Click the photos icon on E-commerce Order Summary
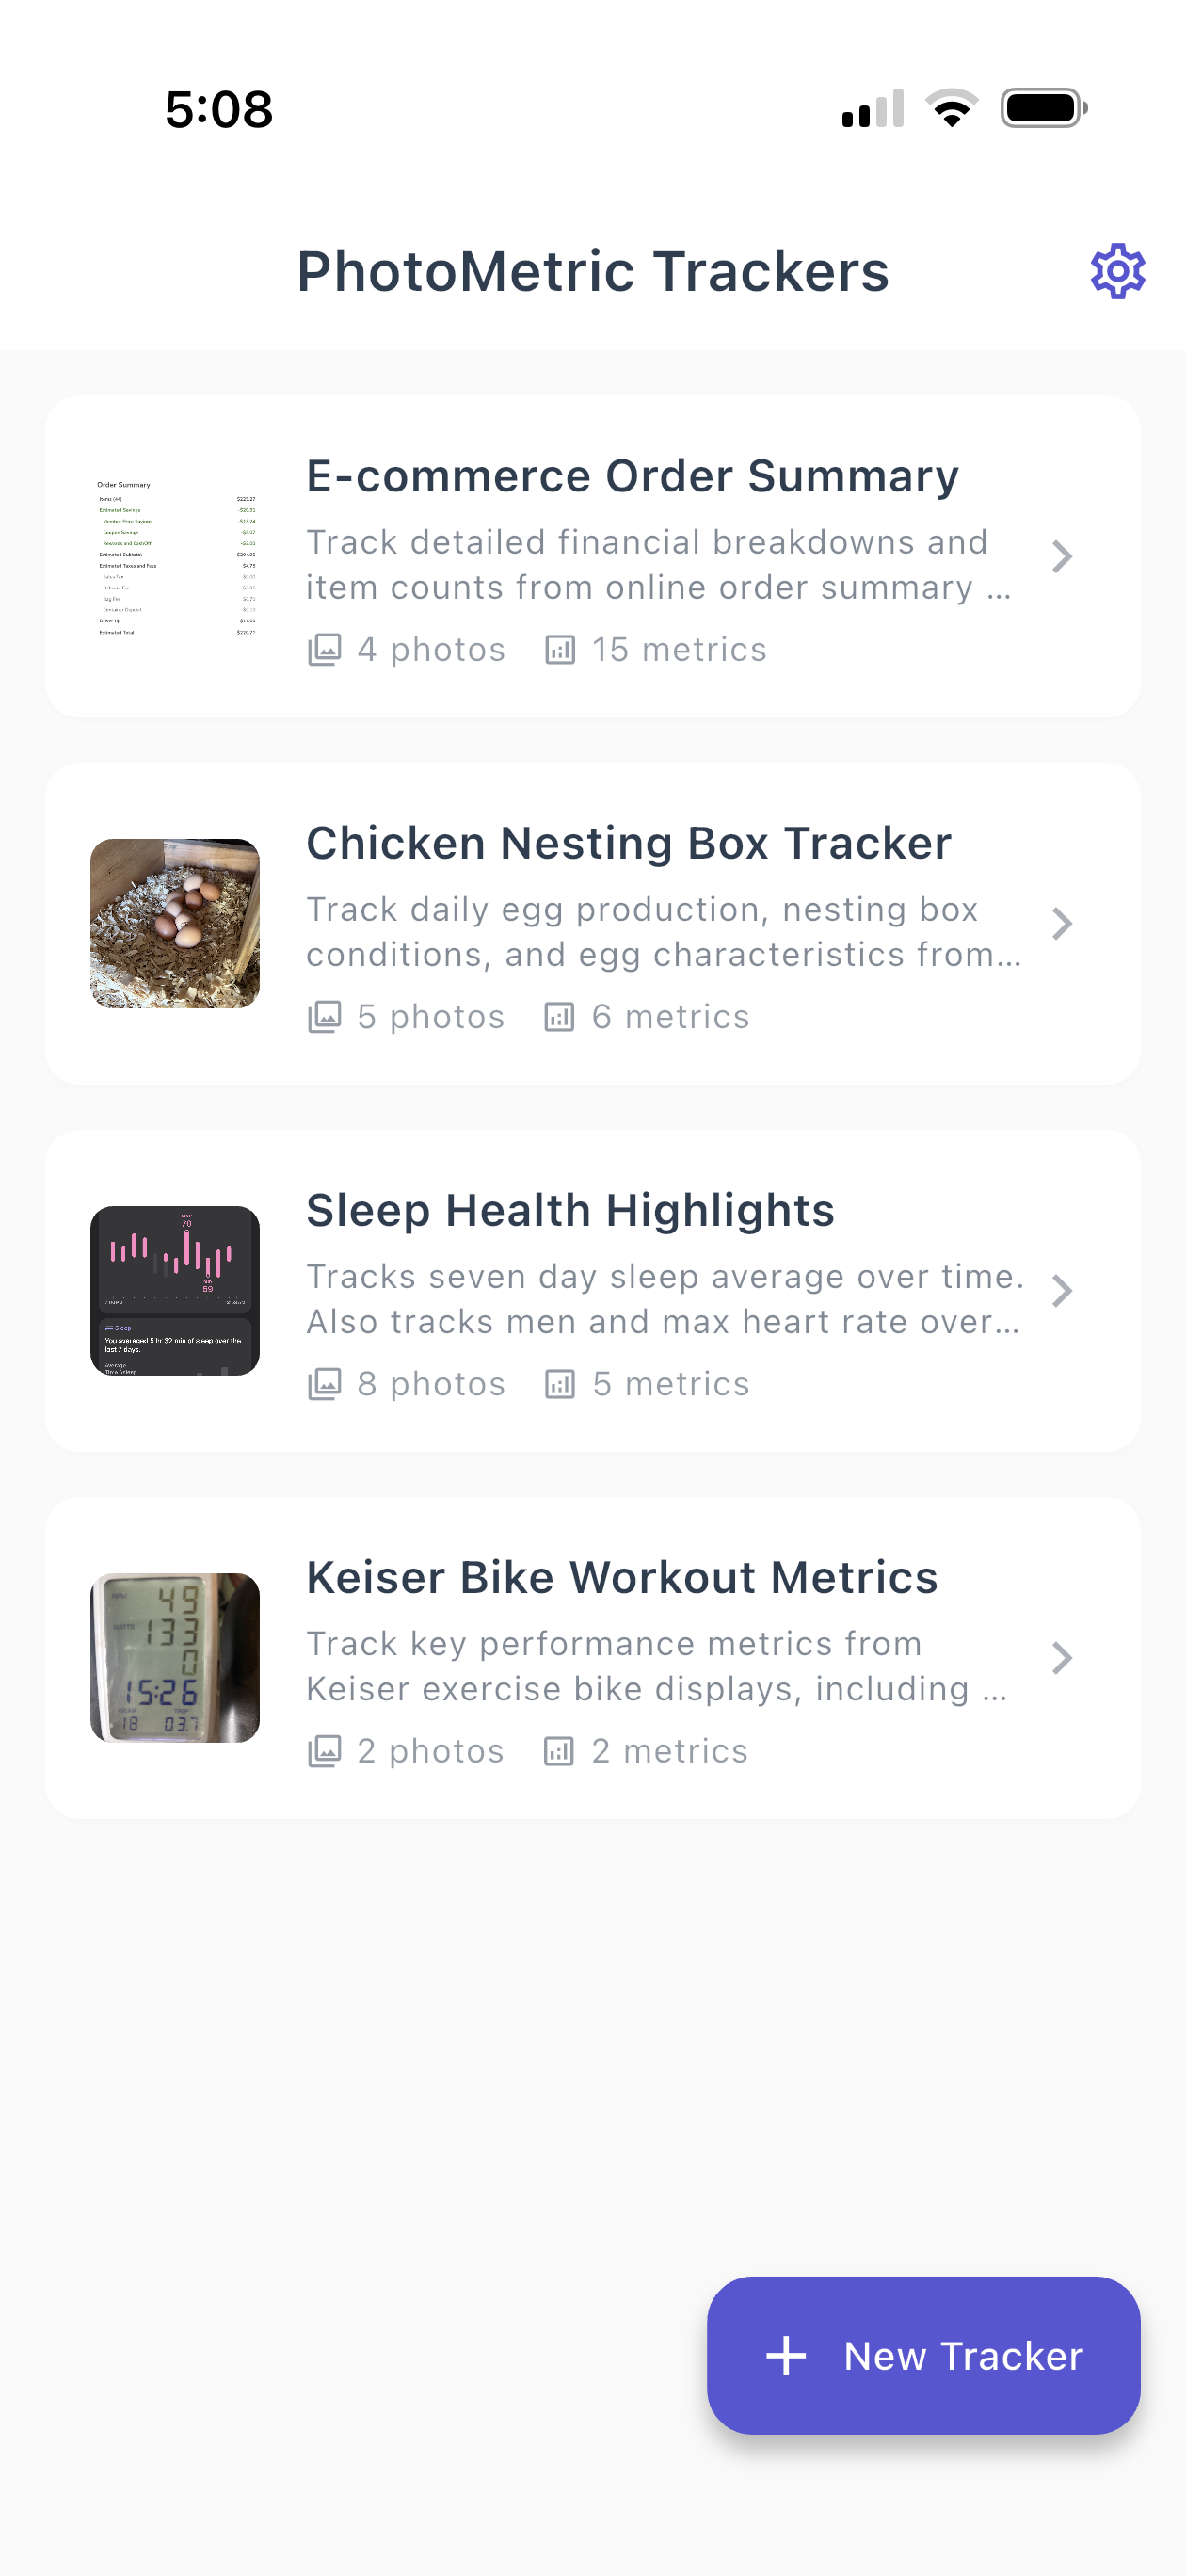Screen dimensions: 1186x2576 pos(326,648)
